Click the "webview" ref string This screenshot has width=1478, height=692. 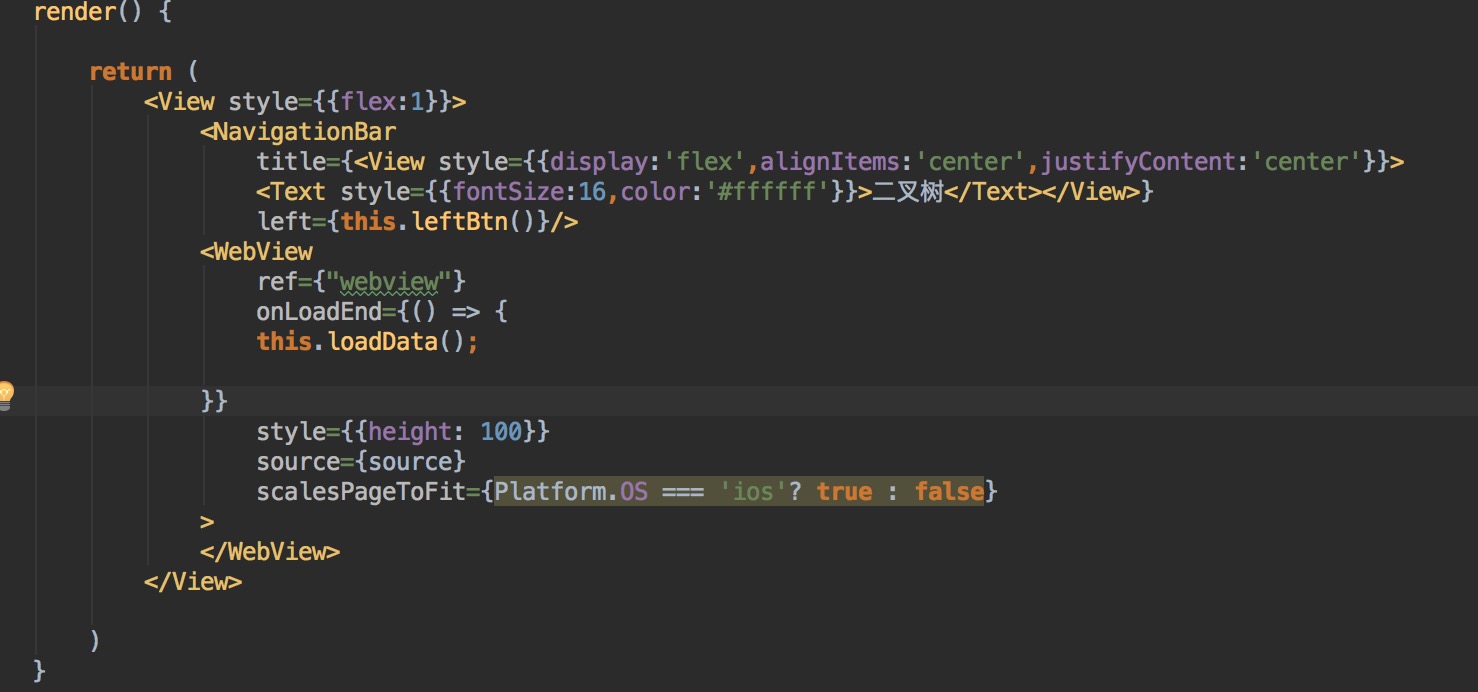click(389, 282)
